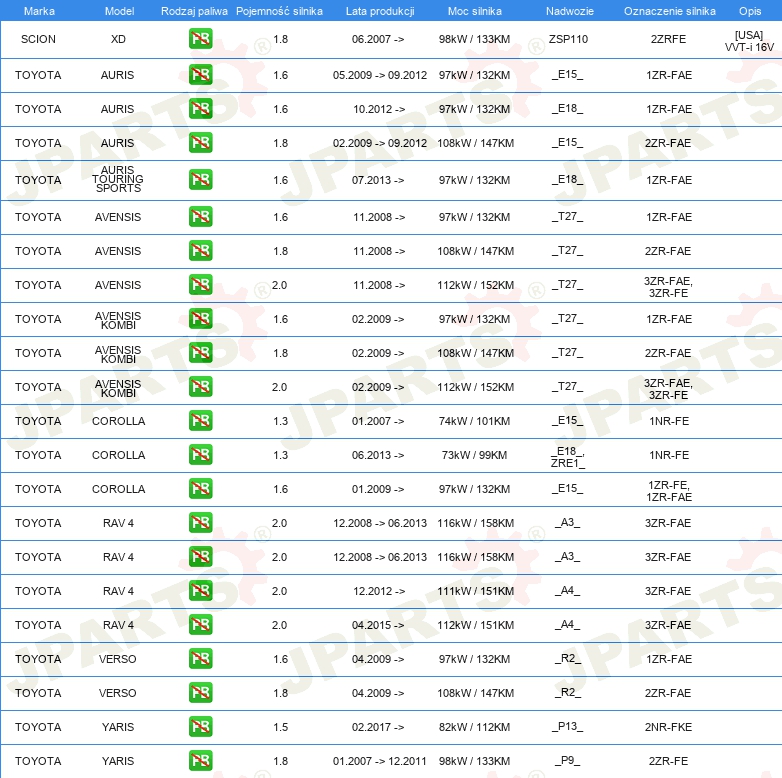
Task: Click the 2NR-FKE engine code
Action: (668, 727)
